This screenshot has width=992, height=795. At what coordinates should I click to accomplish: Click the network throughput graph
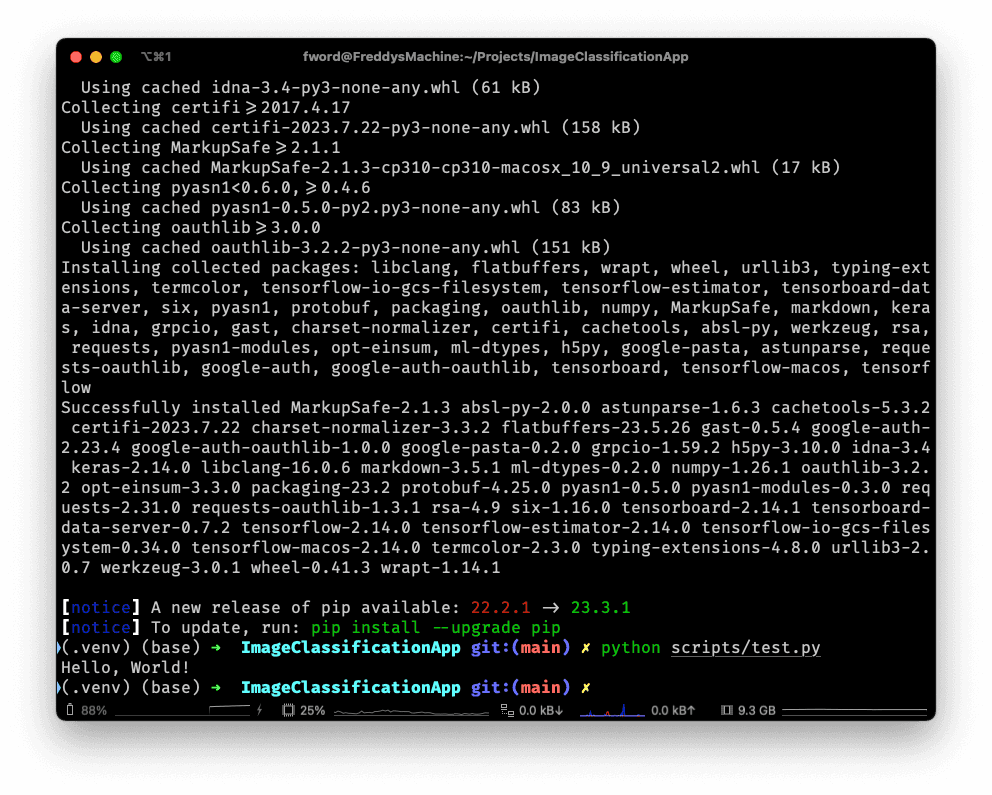click(x=612, y=711)
